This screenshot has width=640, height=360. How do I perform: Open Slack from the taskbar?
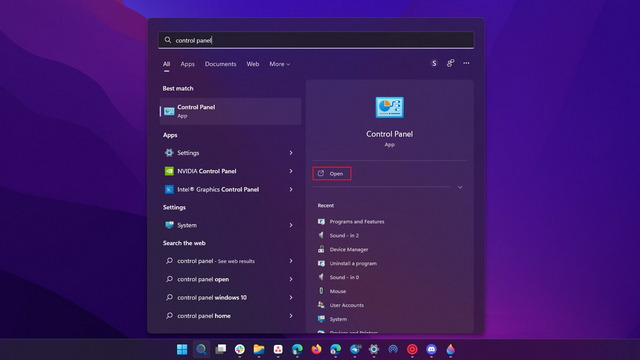coord(240,349)
